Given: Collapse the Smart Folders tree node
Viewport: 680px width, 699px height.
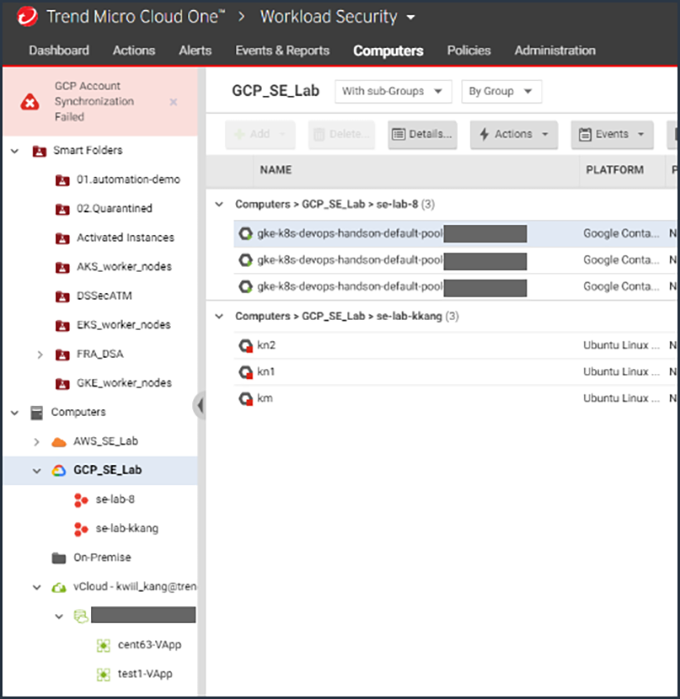Looking at the screenshot, I should (x=15, y=151).
